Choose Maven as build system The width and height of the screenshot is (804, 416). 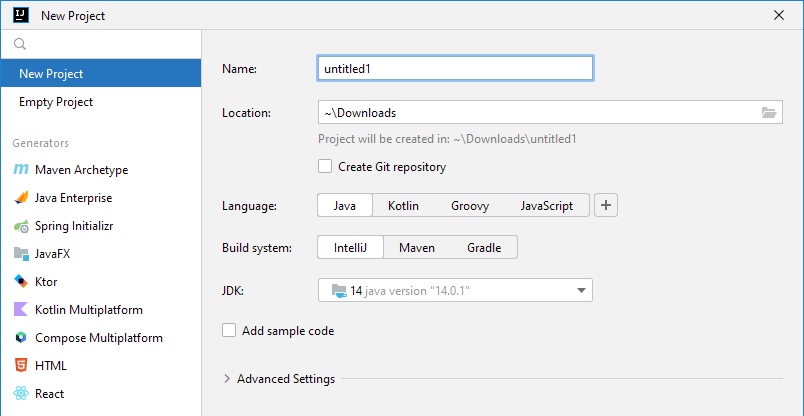tap(416, 247)
